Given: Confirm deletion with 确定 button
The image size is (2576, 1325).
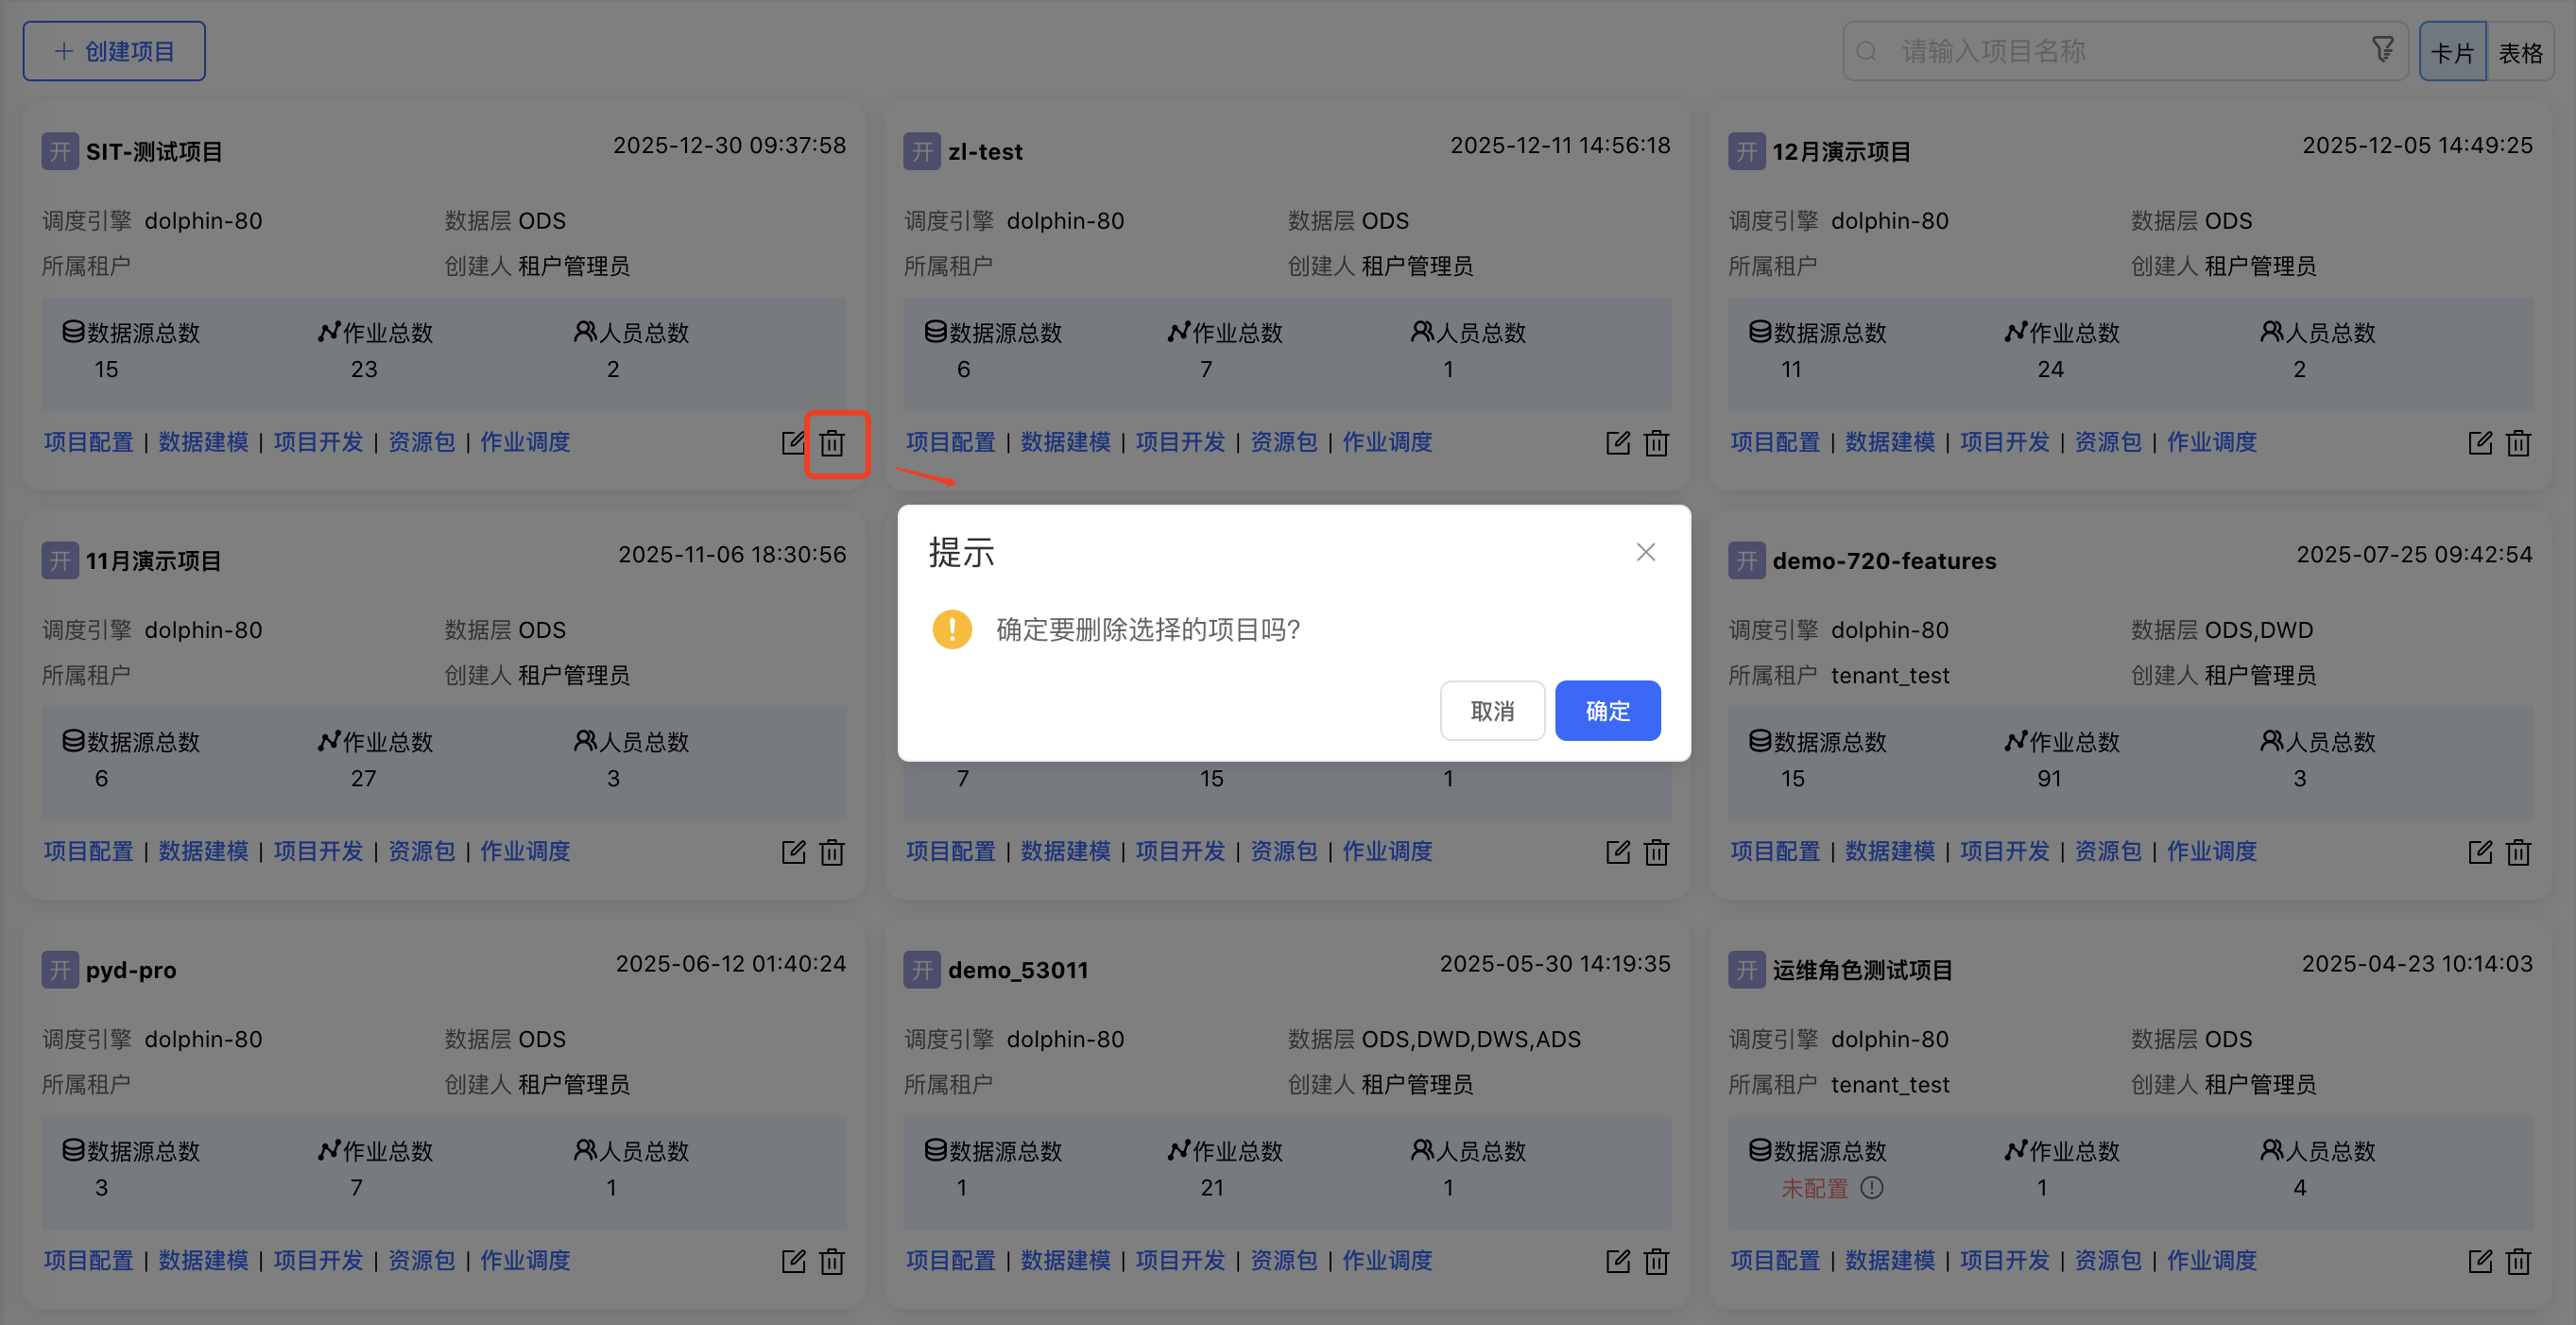Looking at the screenshot, I should tap(1607, 711).
